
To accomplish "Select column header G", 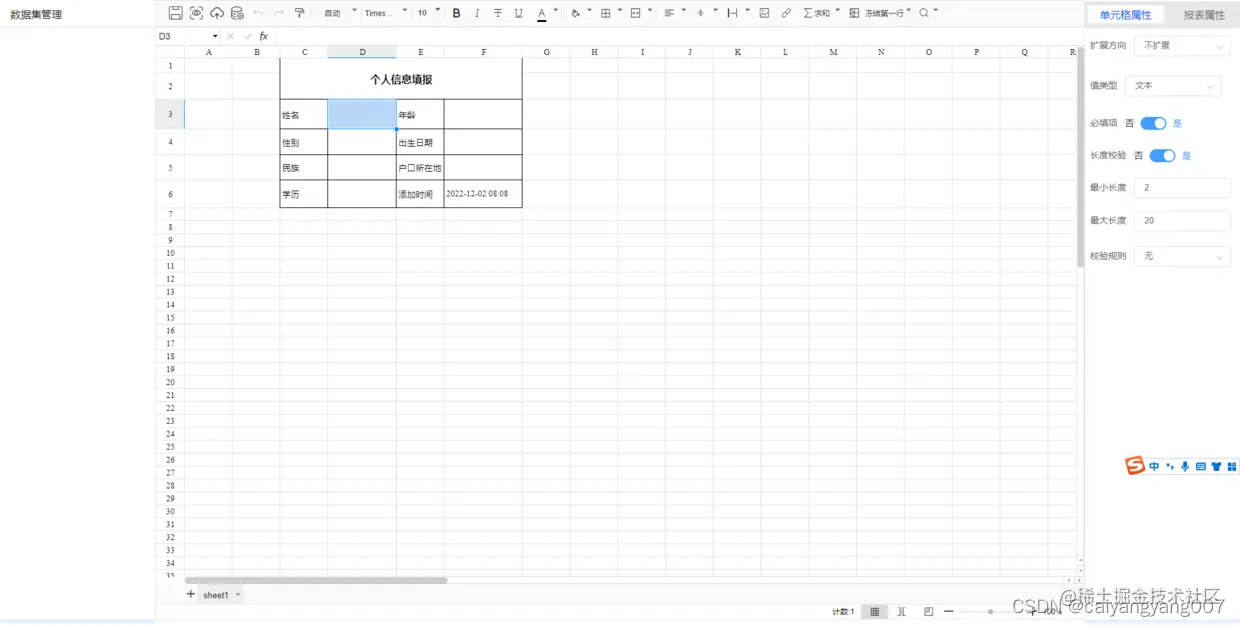I will [x=546, y=52].
